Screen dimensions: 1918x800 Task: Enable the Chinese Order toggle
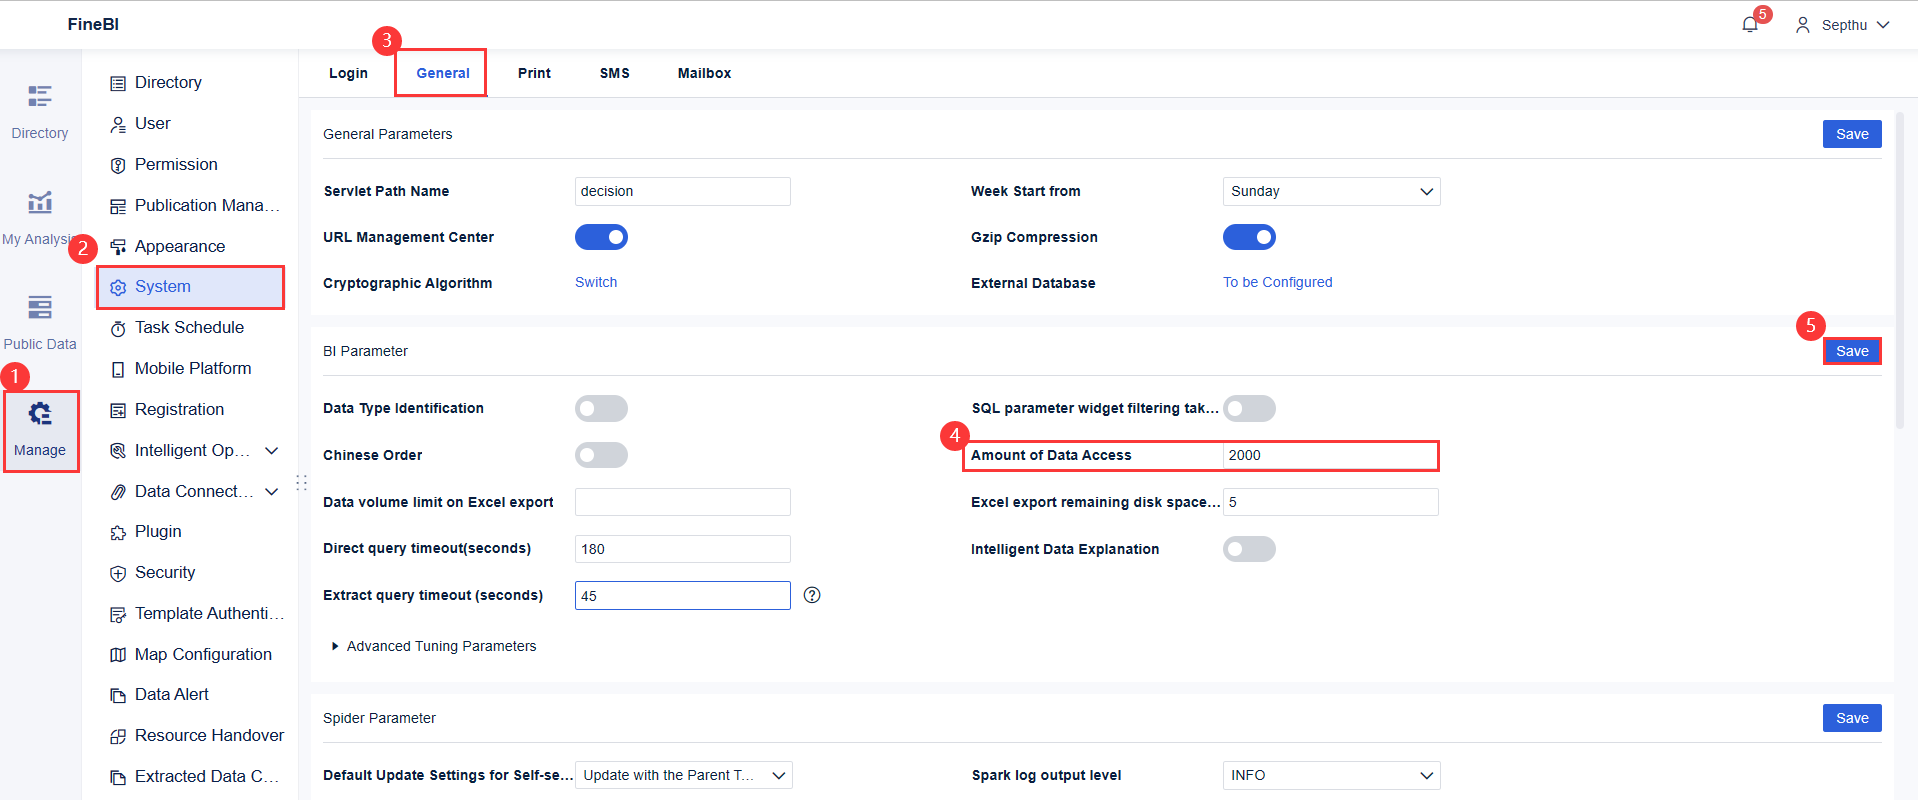tap(601, 455)
